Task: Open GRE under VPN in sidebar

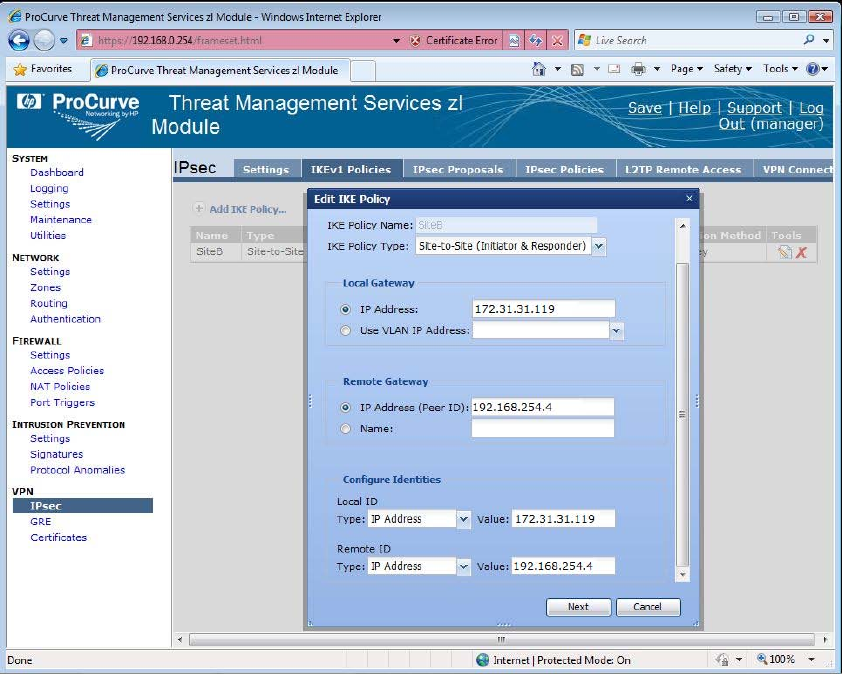Action: pyautogui.click(x=41, y=521)
